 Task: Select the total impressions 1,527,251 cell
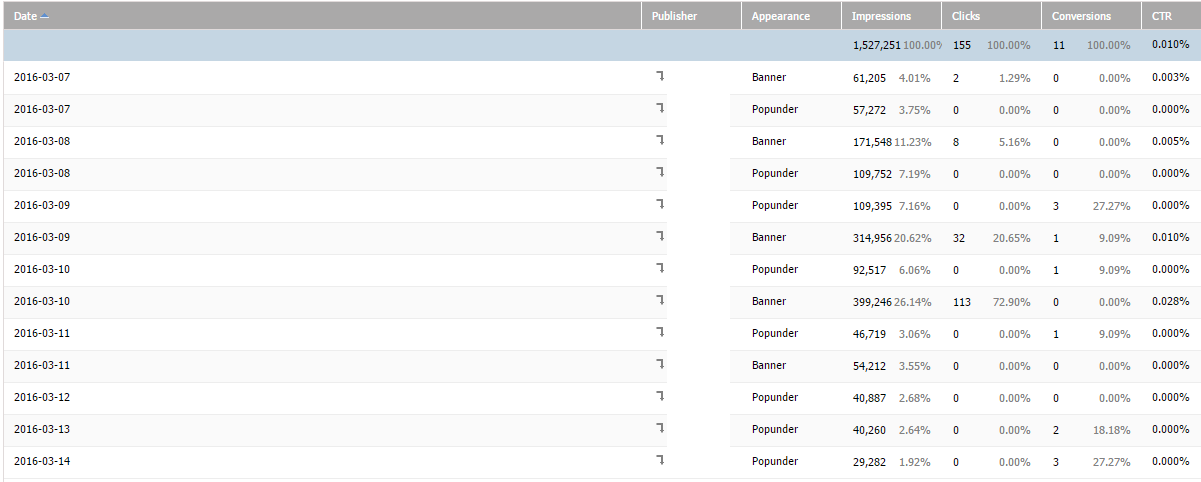[x=877, y=45]
